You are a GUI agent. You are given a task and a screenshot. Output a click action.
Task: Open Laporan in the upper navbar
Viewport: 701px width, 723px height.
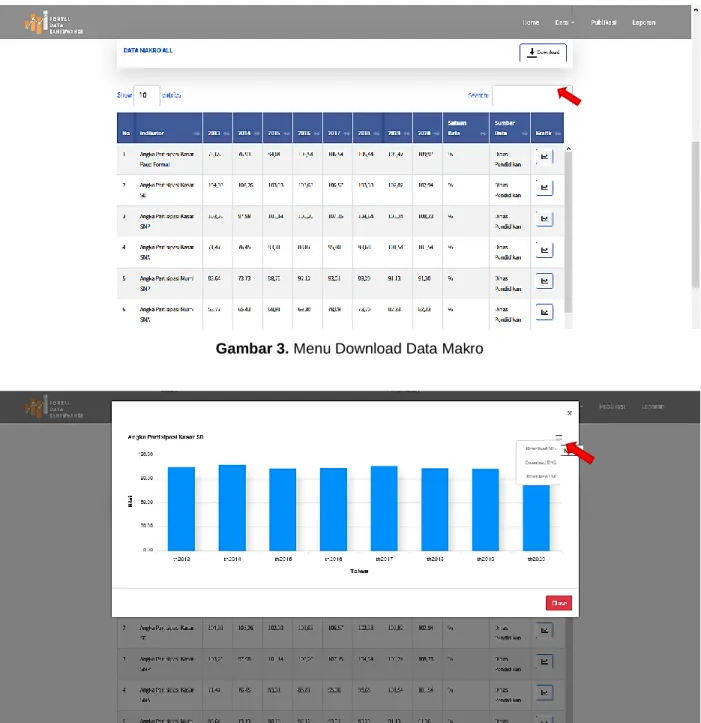tap(643, 23)
